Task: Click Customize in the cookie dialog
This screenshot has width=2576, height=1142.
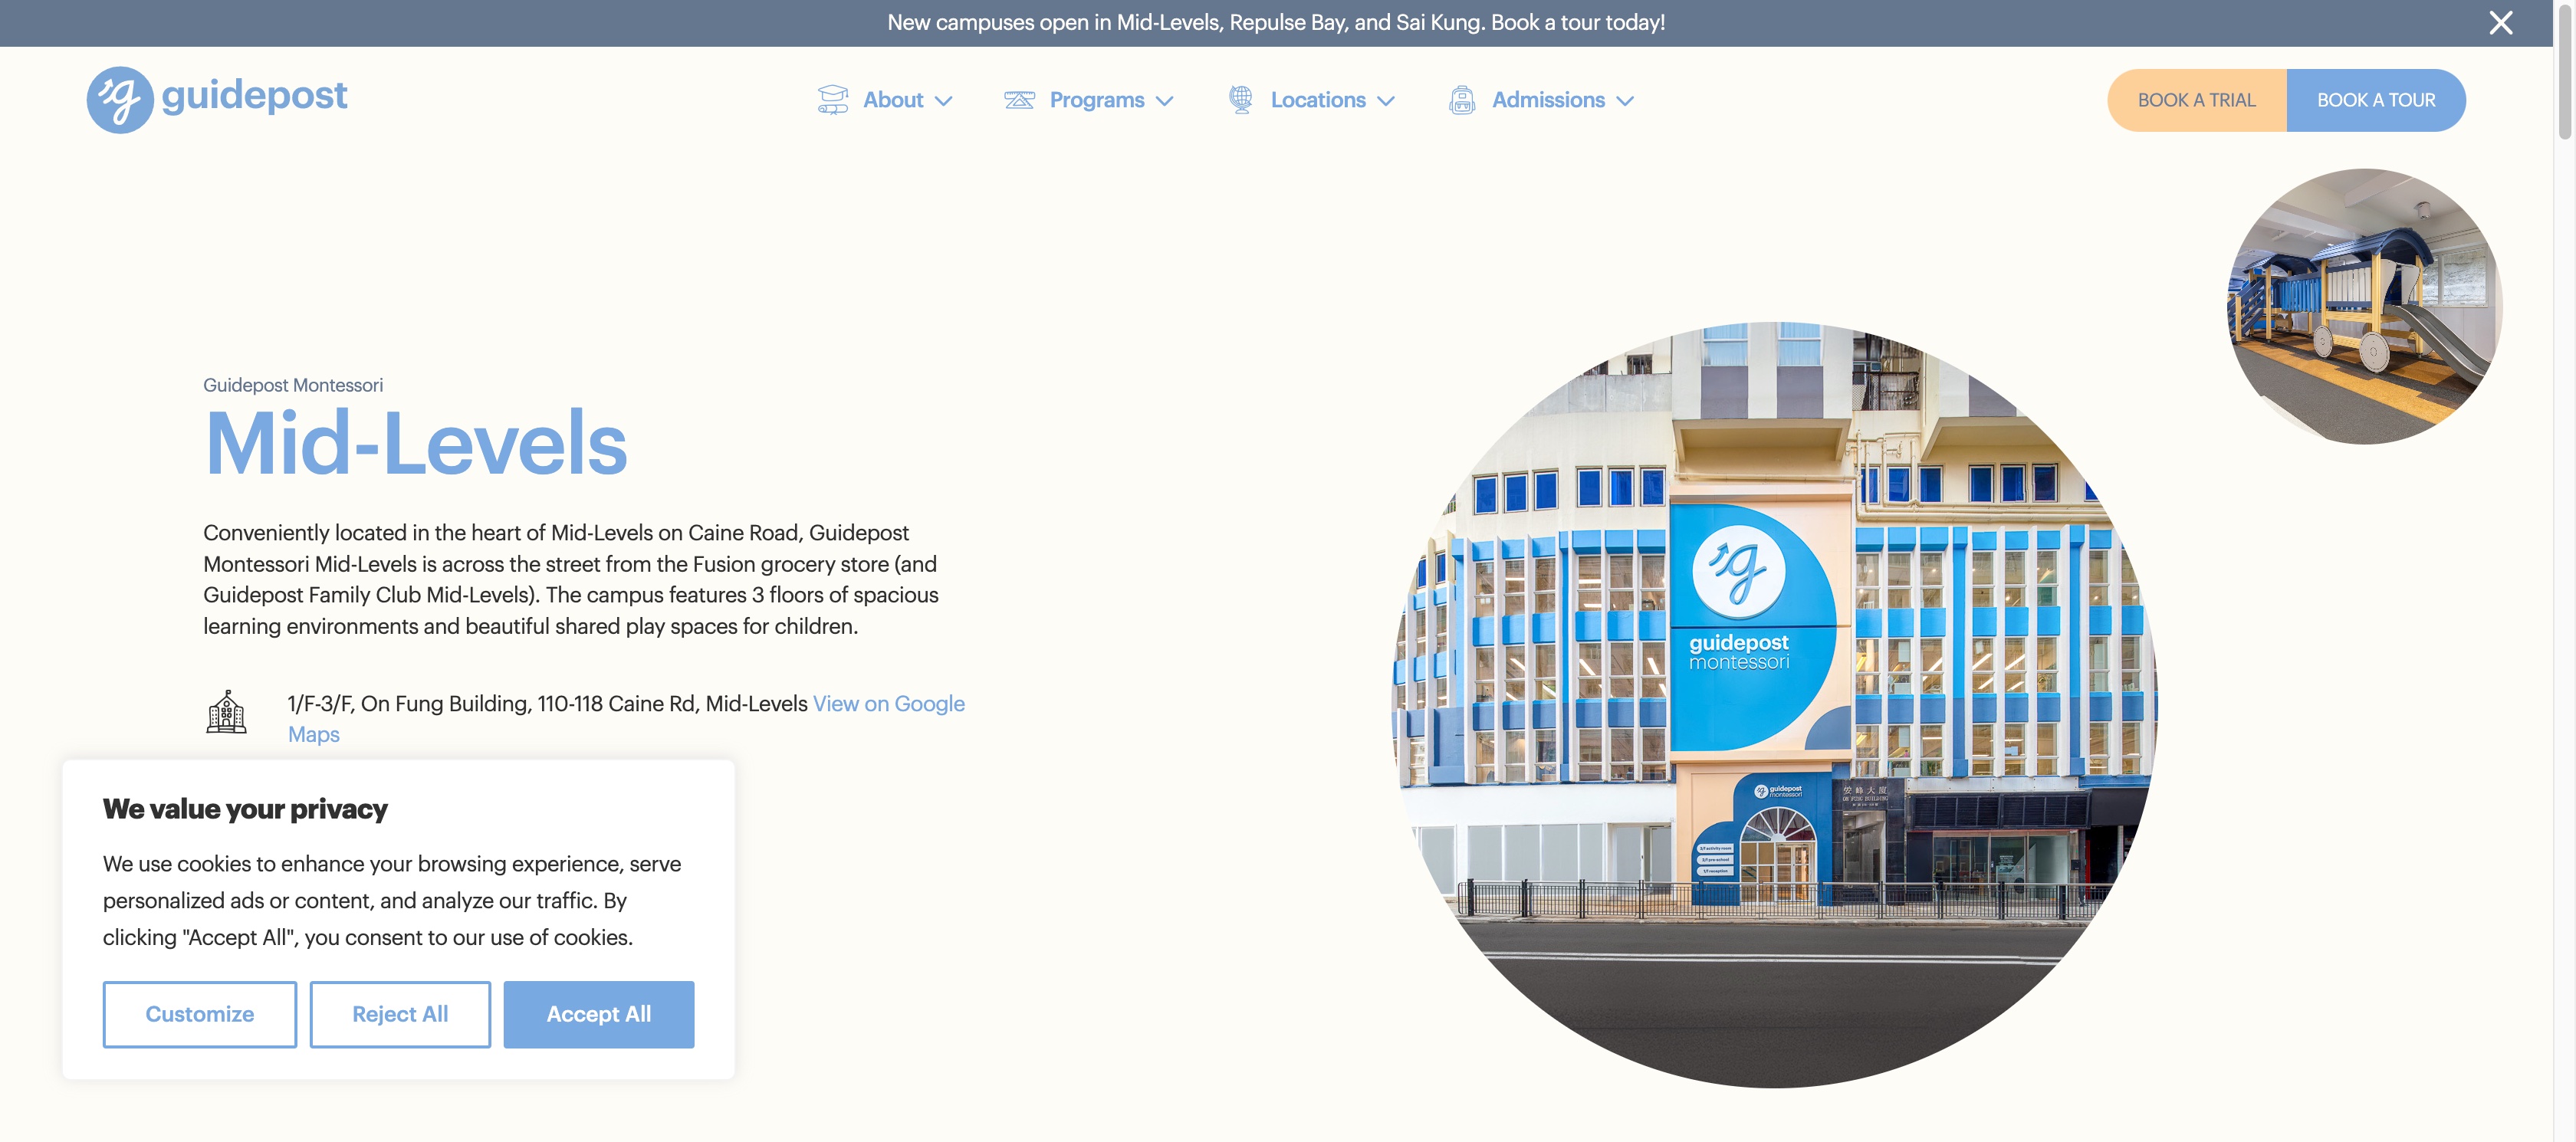Action: [x=200, y=1014]
